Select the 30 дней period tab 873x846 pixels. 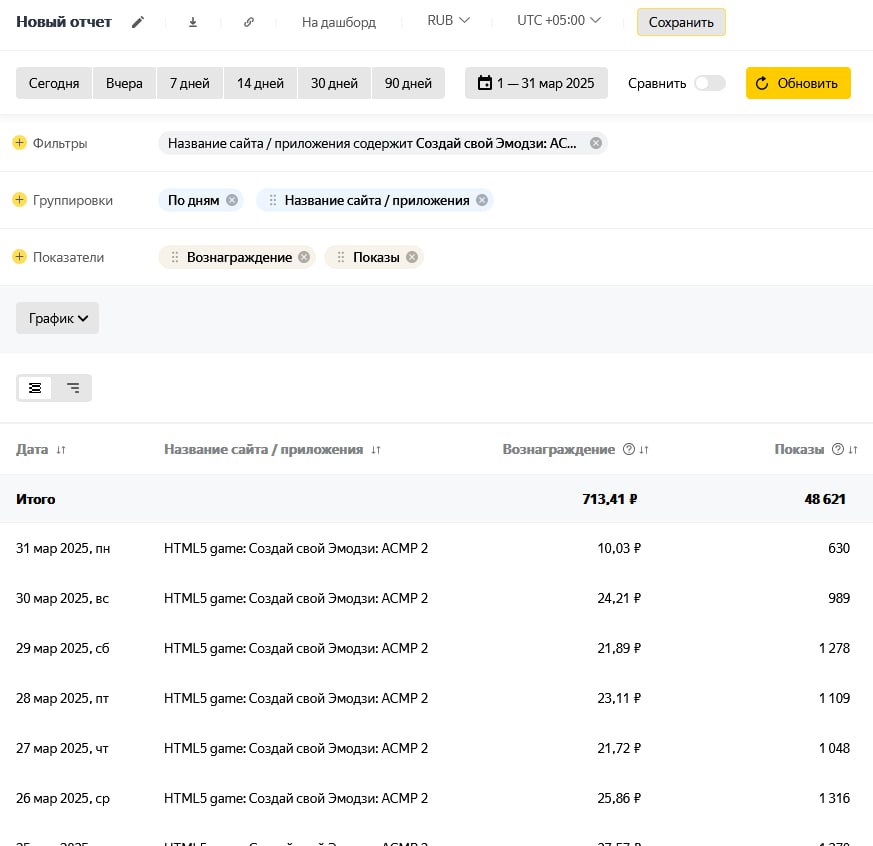pyautogui.click(x=334, y=83)
